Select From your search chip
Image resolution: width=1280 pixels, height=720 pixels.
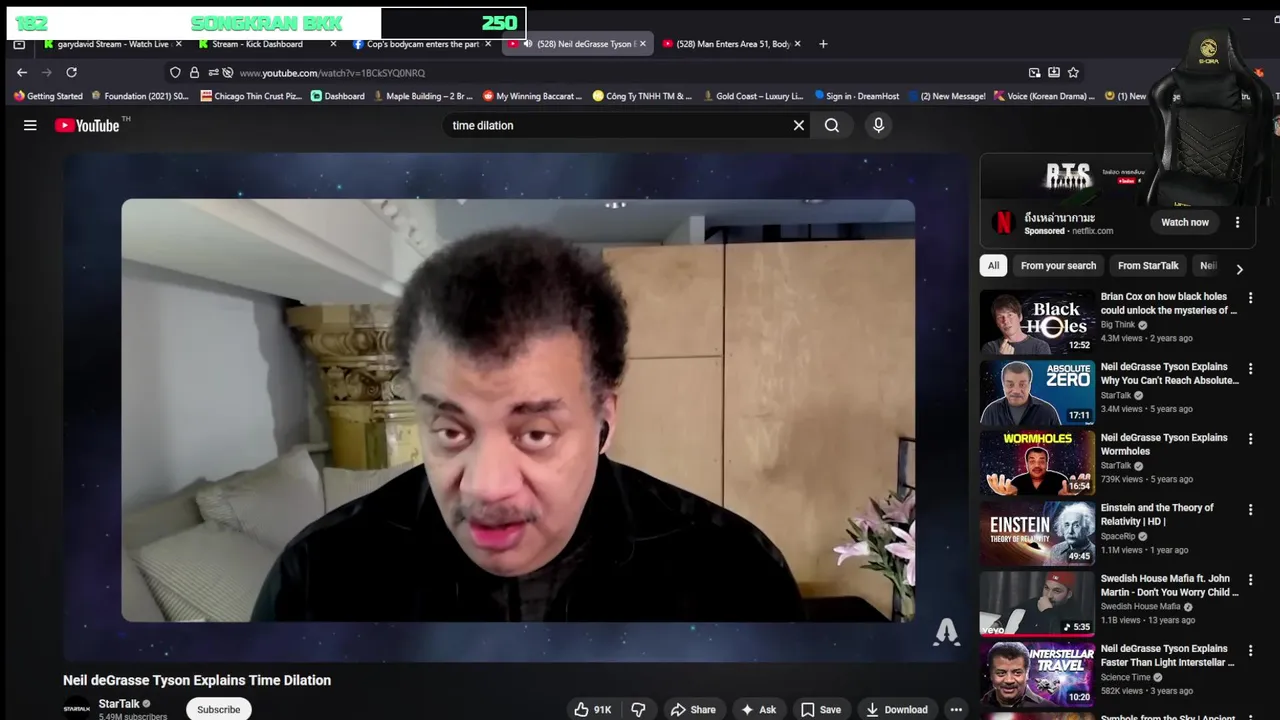coord(1058,266)
